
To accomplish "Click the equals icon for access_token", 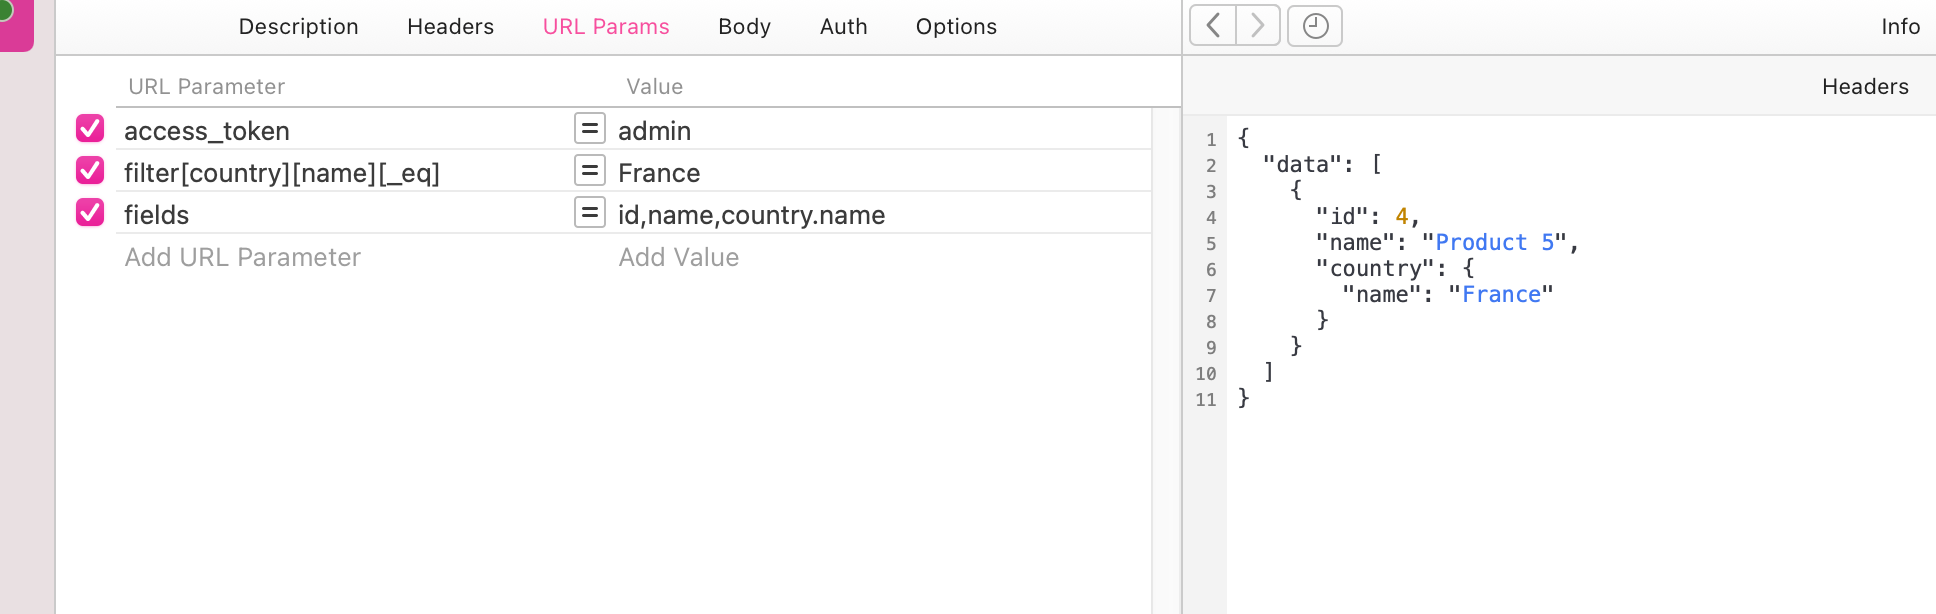I will pos(590,128).
